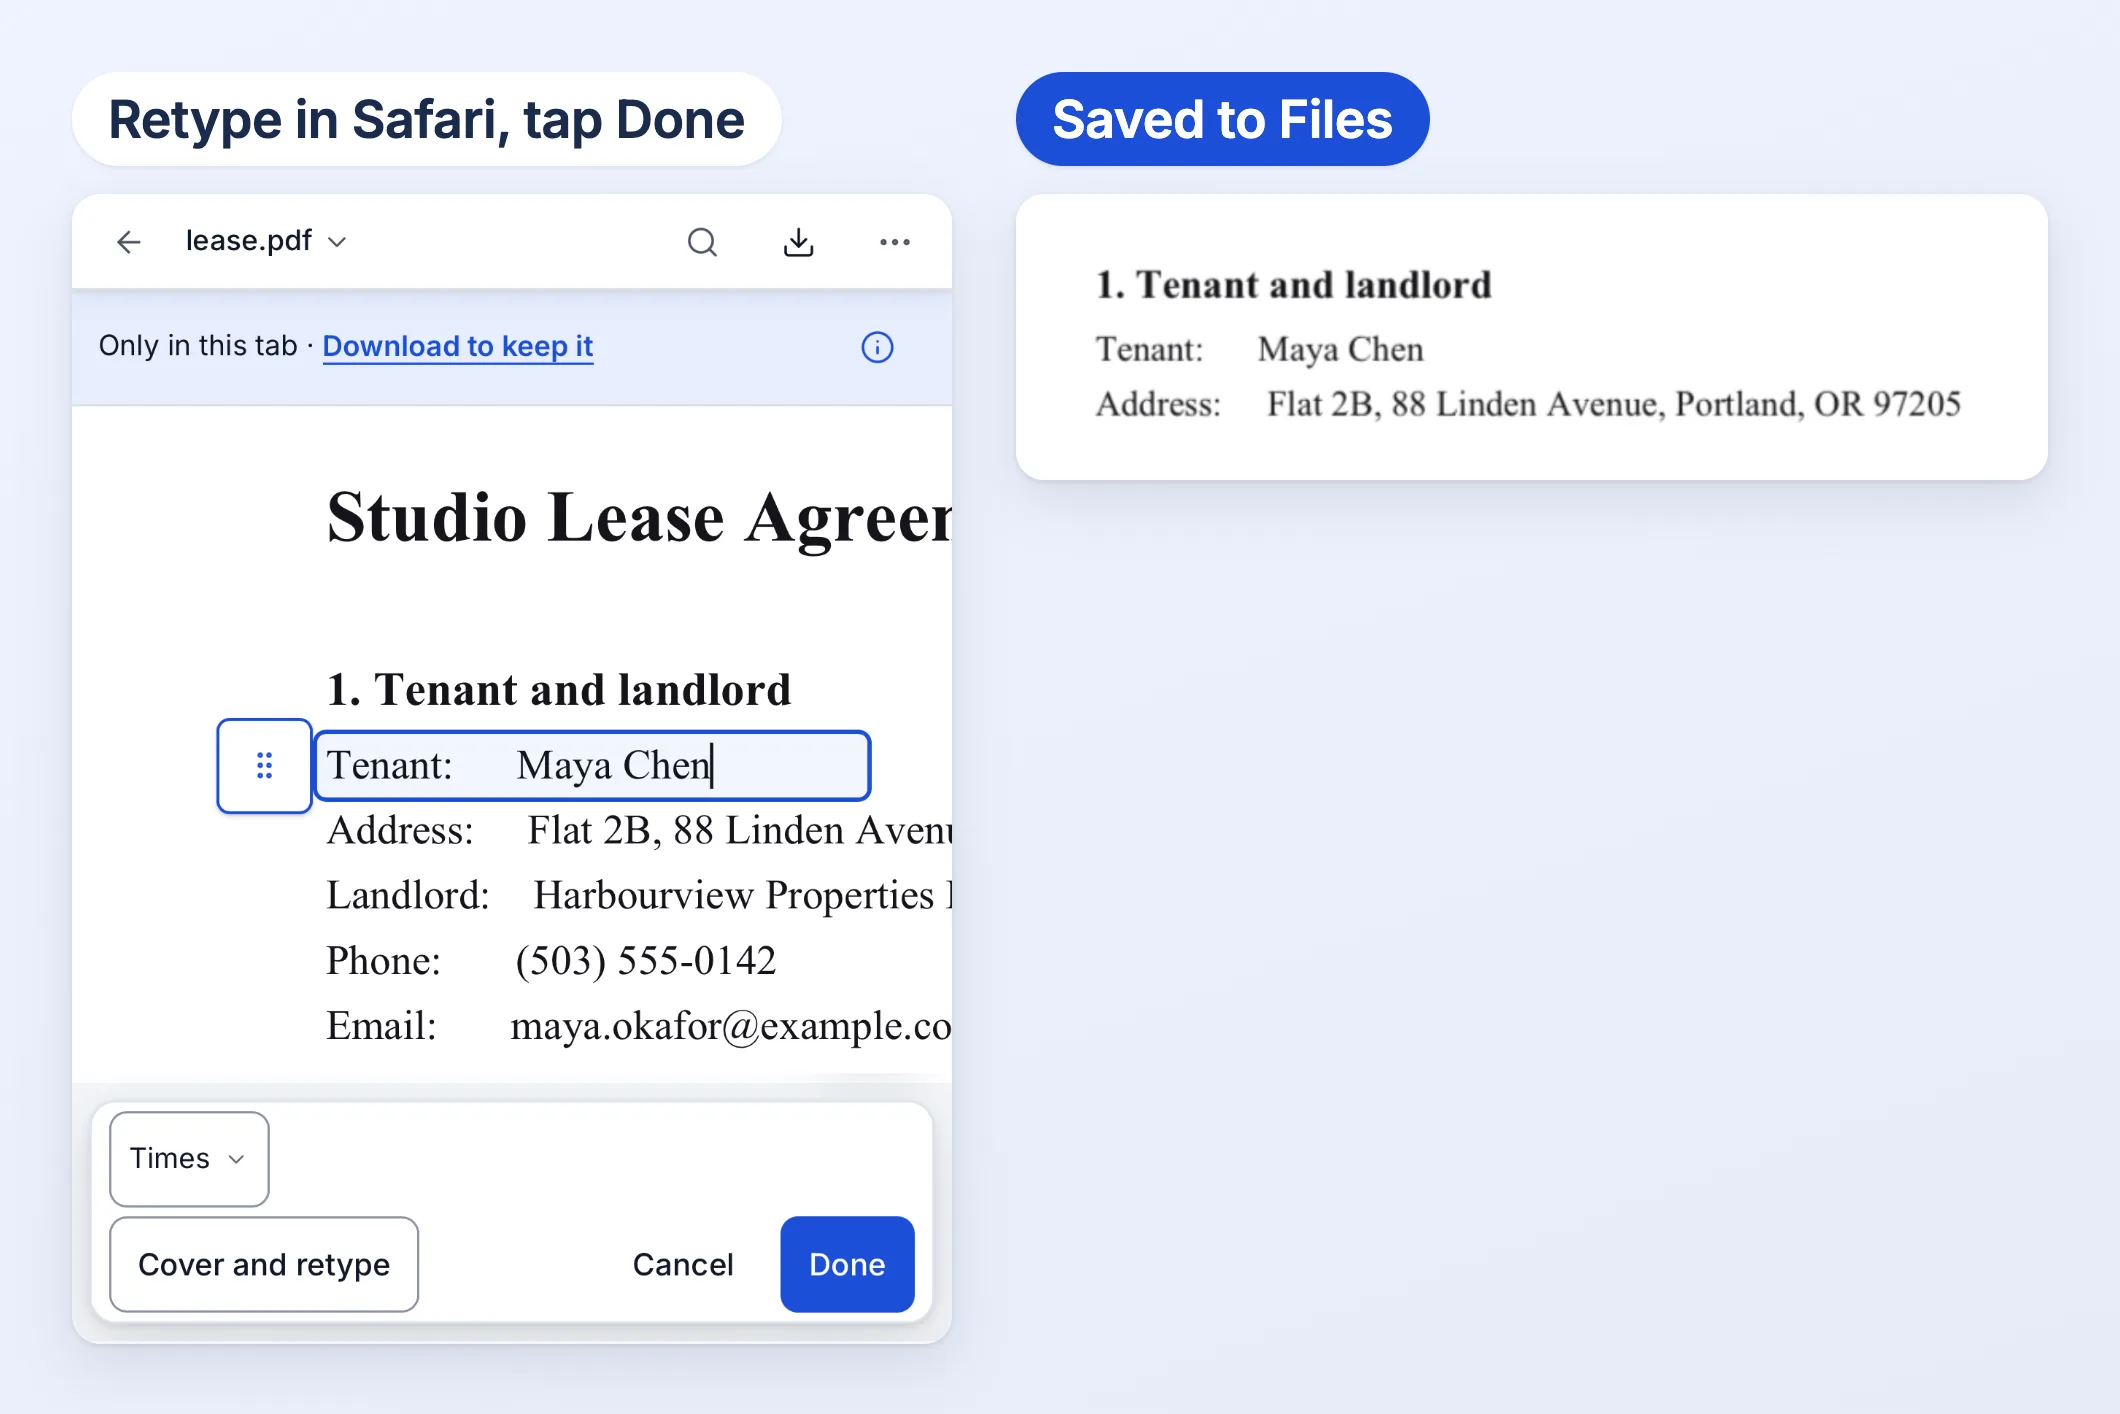Open the three-dot more options menu

click(894, 242)
